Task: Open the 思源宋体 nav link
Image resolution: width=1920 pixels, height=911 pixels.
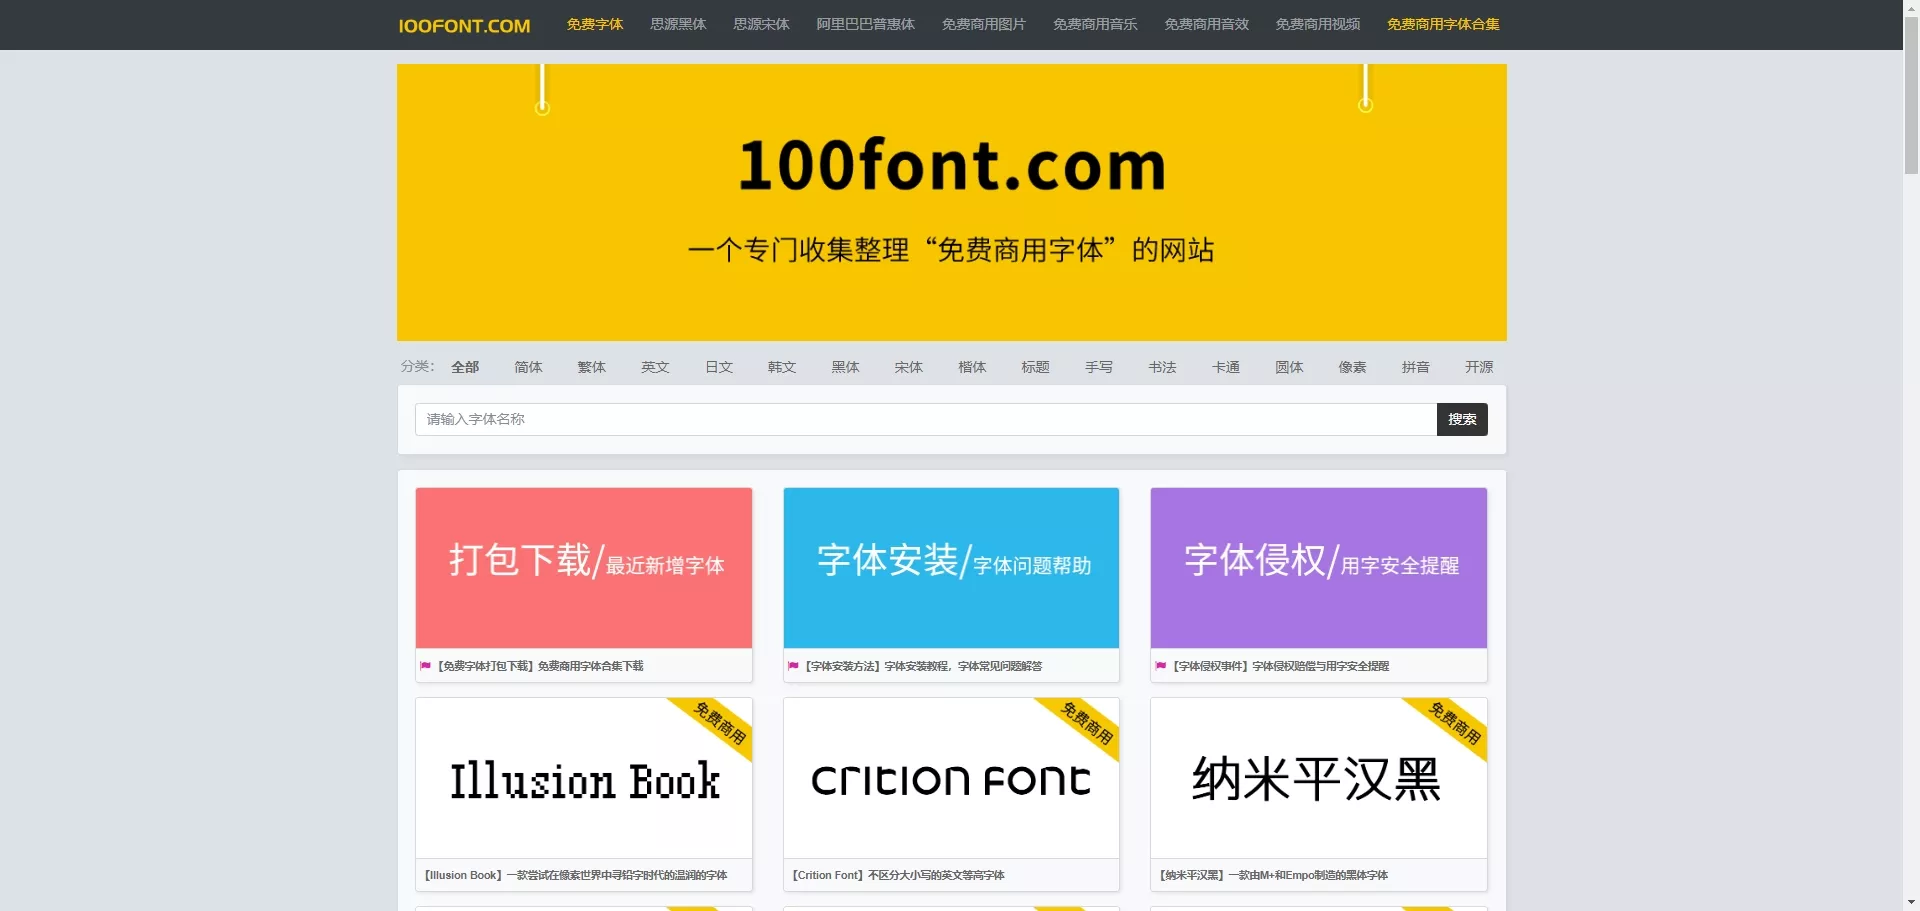Action: tap(761, 24)
